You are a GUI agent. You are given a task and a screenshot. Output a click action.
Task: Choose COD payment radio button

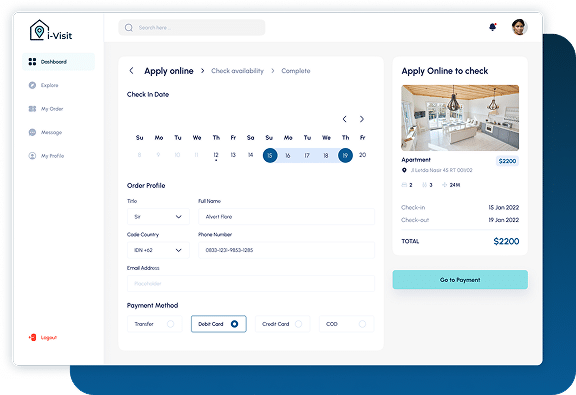[x=362, y=324]
